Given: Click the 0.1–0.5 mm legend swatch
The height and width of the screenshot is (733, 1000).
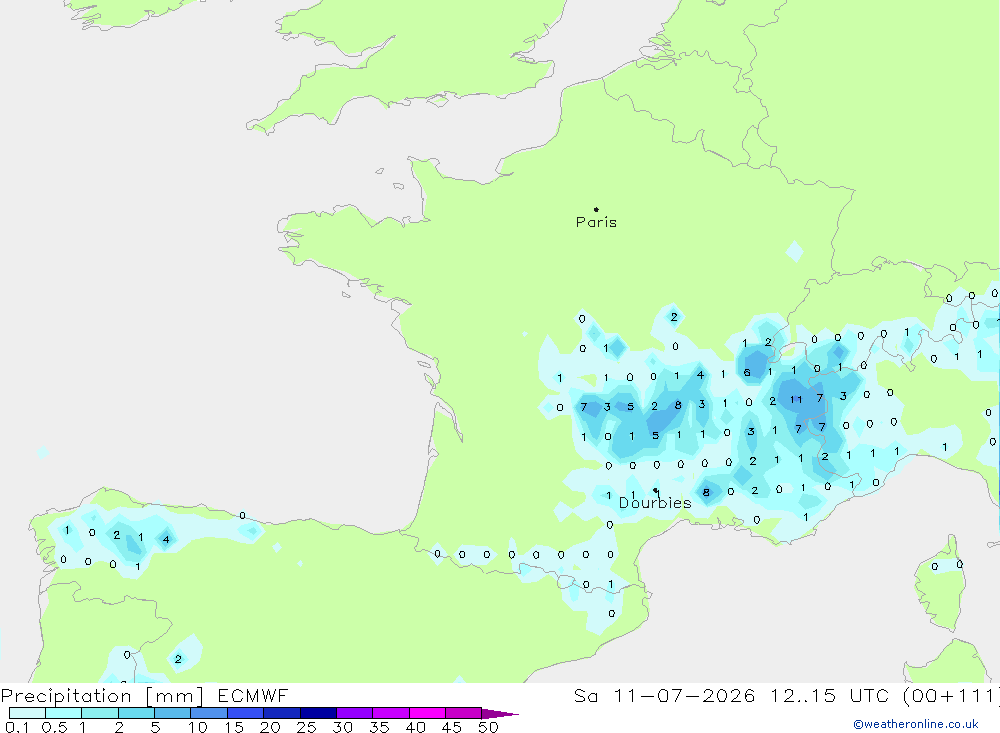Looking at the screenshot, I should (x=27, y=713).
